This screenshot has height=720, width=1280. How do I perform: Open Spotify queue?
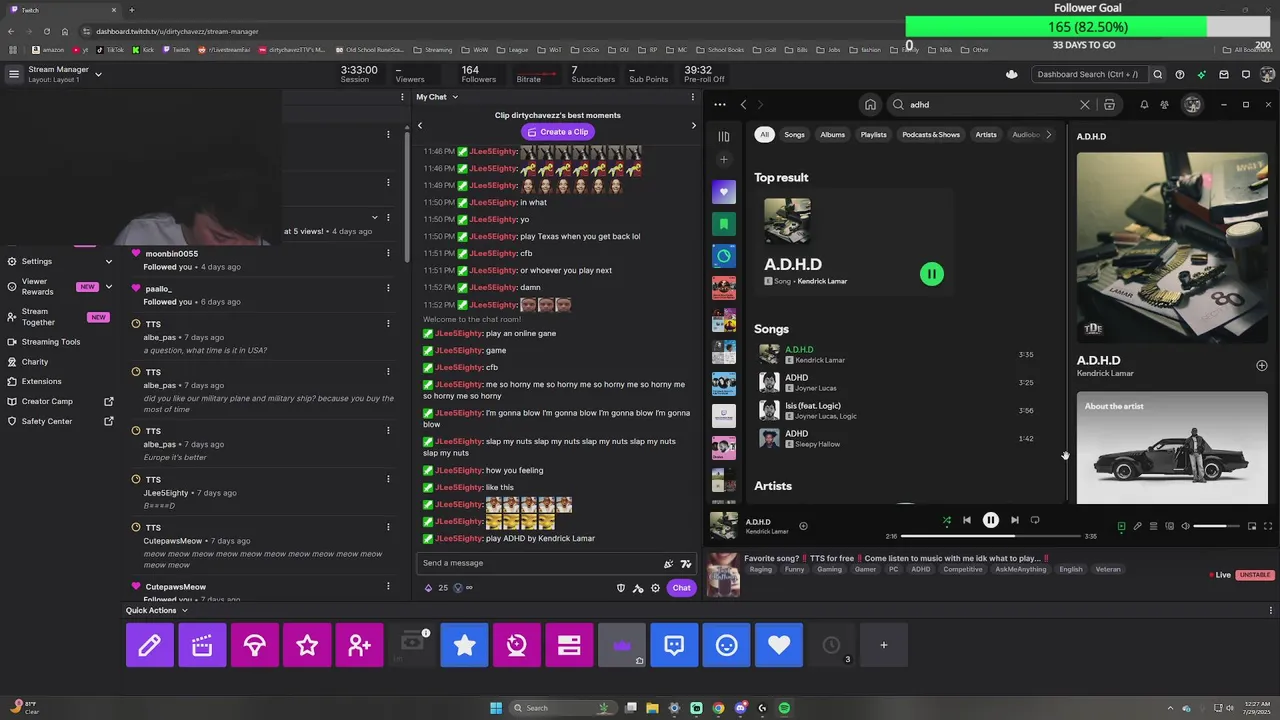[1153, 526]
